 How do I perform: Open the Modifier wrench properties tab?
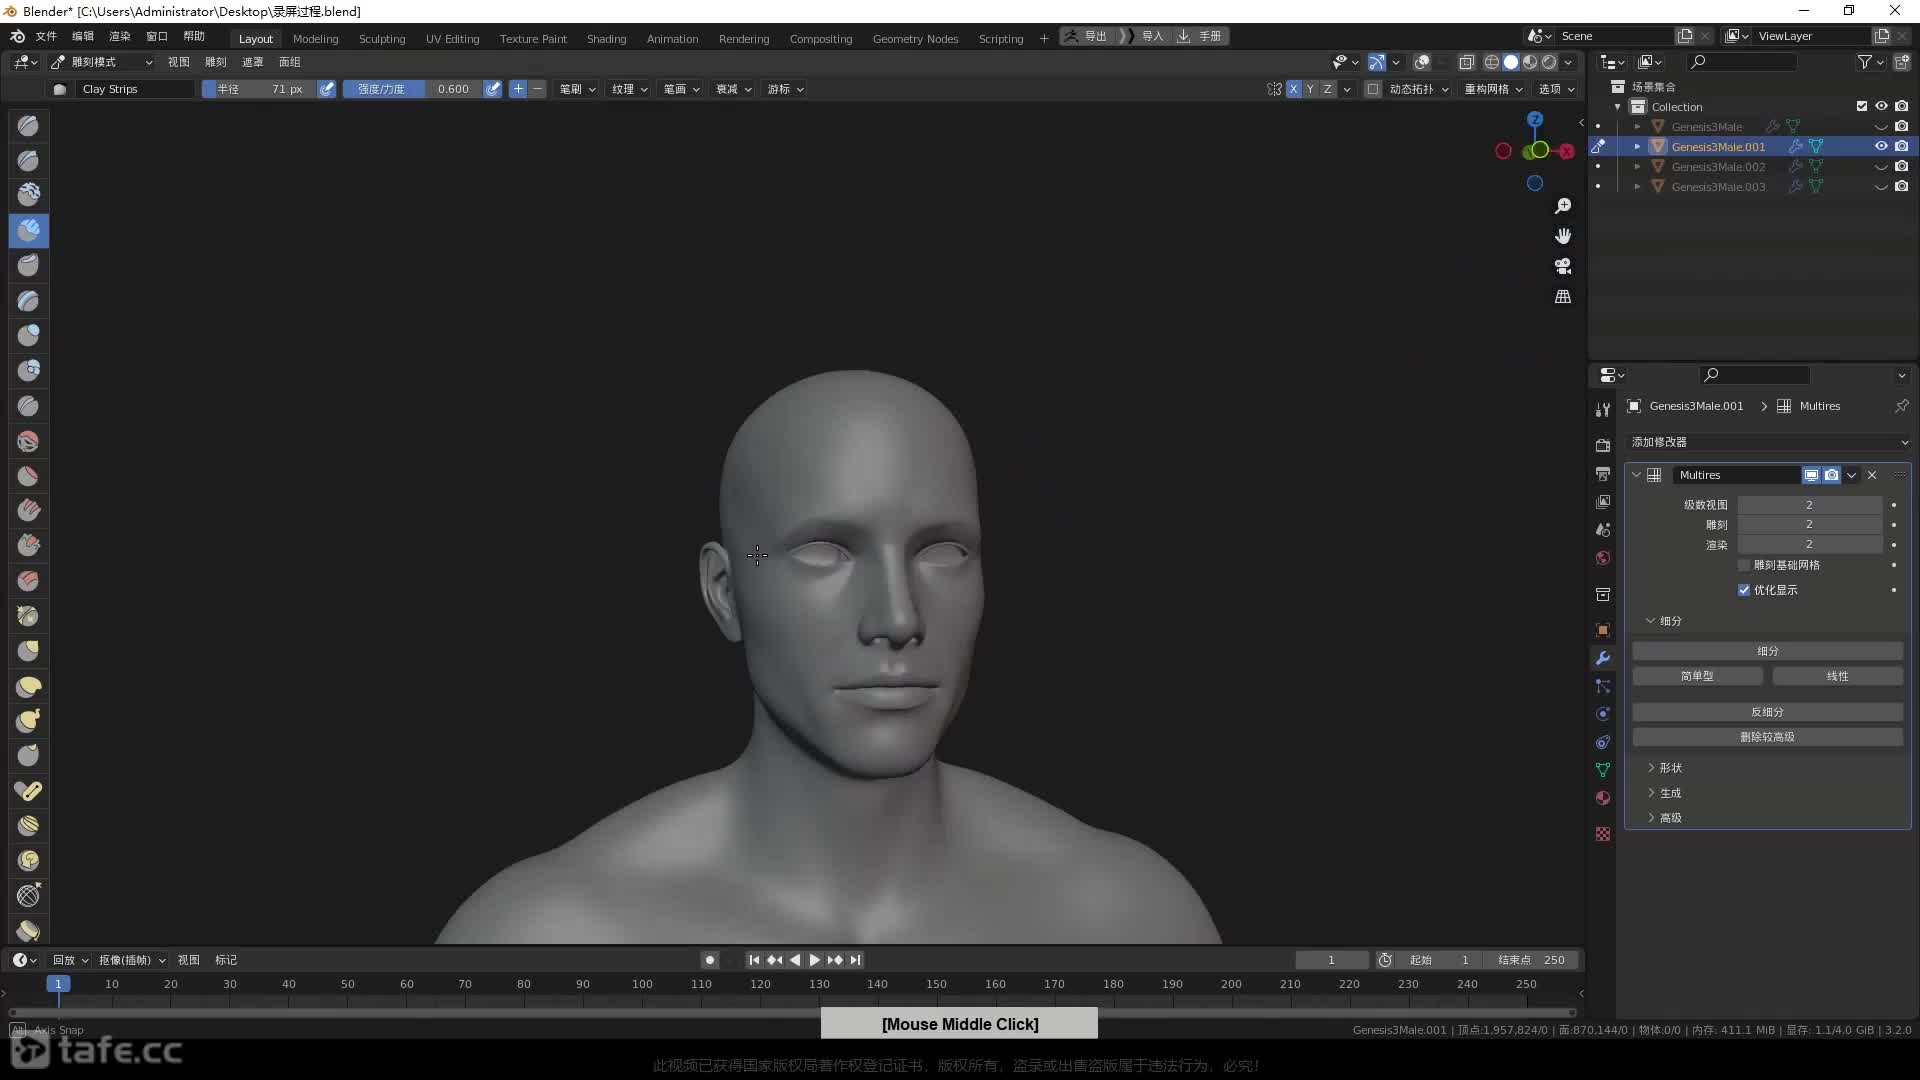pos(1603,658)
